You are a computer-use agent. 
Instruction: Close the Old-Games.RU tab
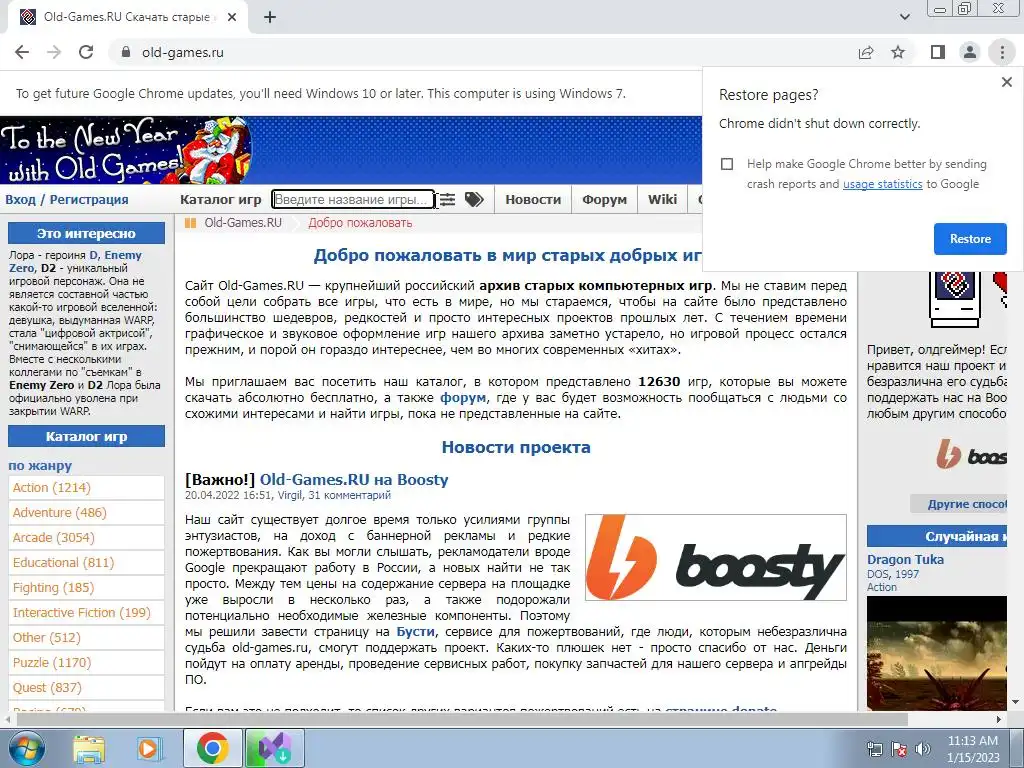pyautogui.click(x=232, y=17)
